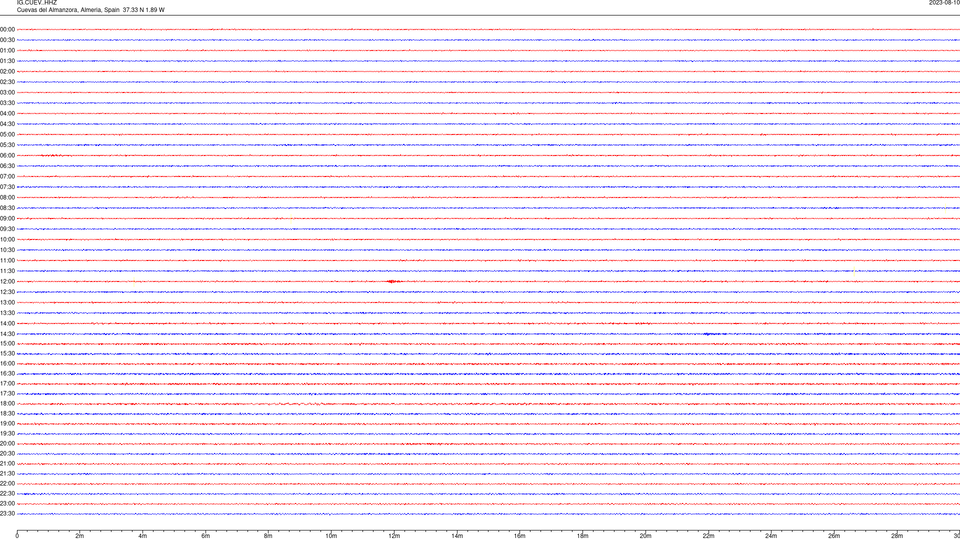
Task: Select the 21:00 time row label
Action: [7, 463]
